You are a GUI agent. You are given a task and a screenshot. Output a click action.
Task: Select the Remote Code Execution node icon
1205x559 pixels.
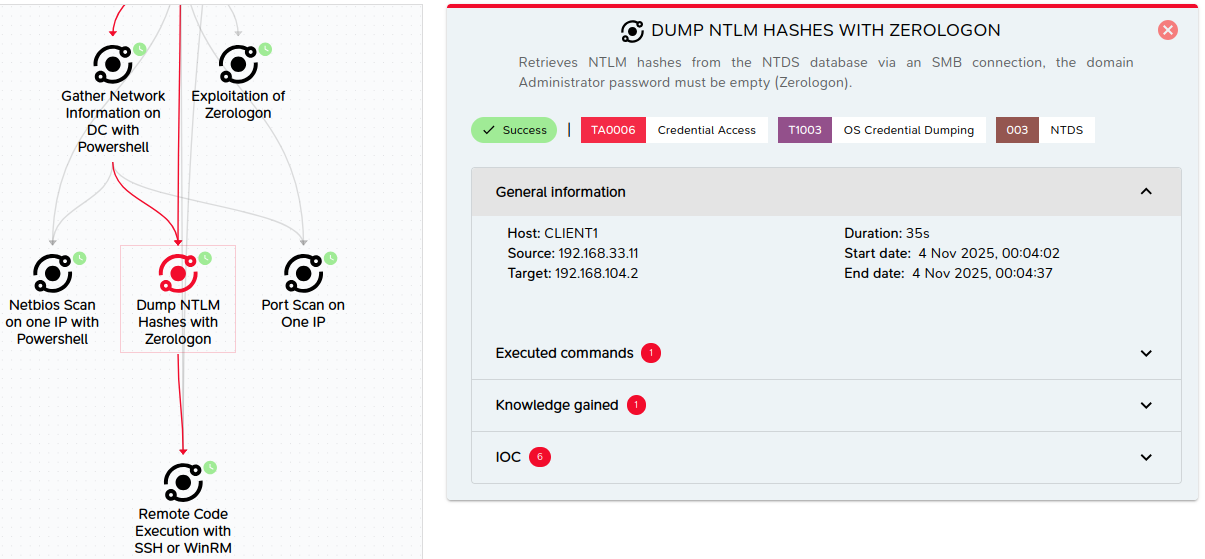click(183, 482)
